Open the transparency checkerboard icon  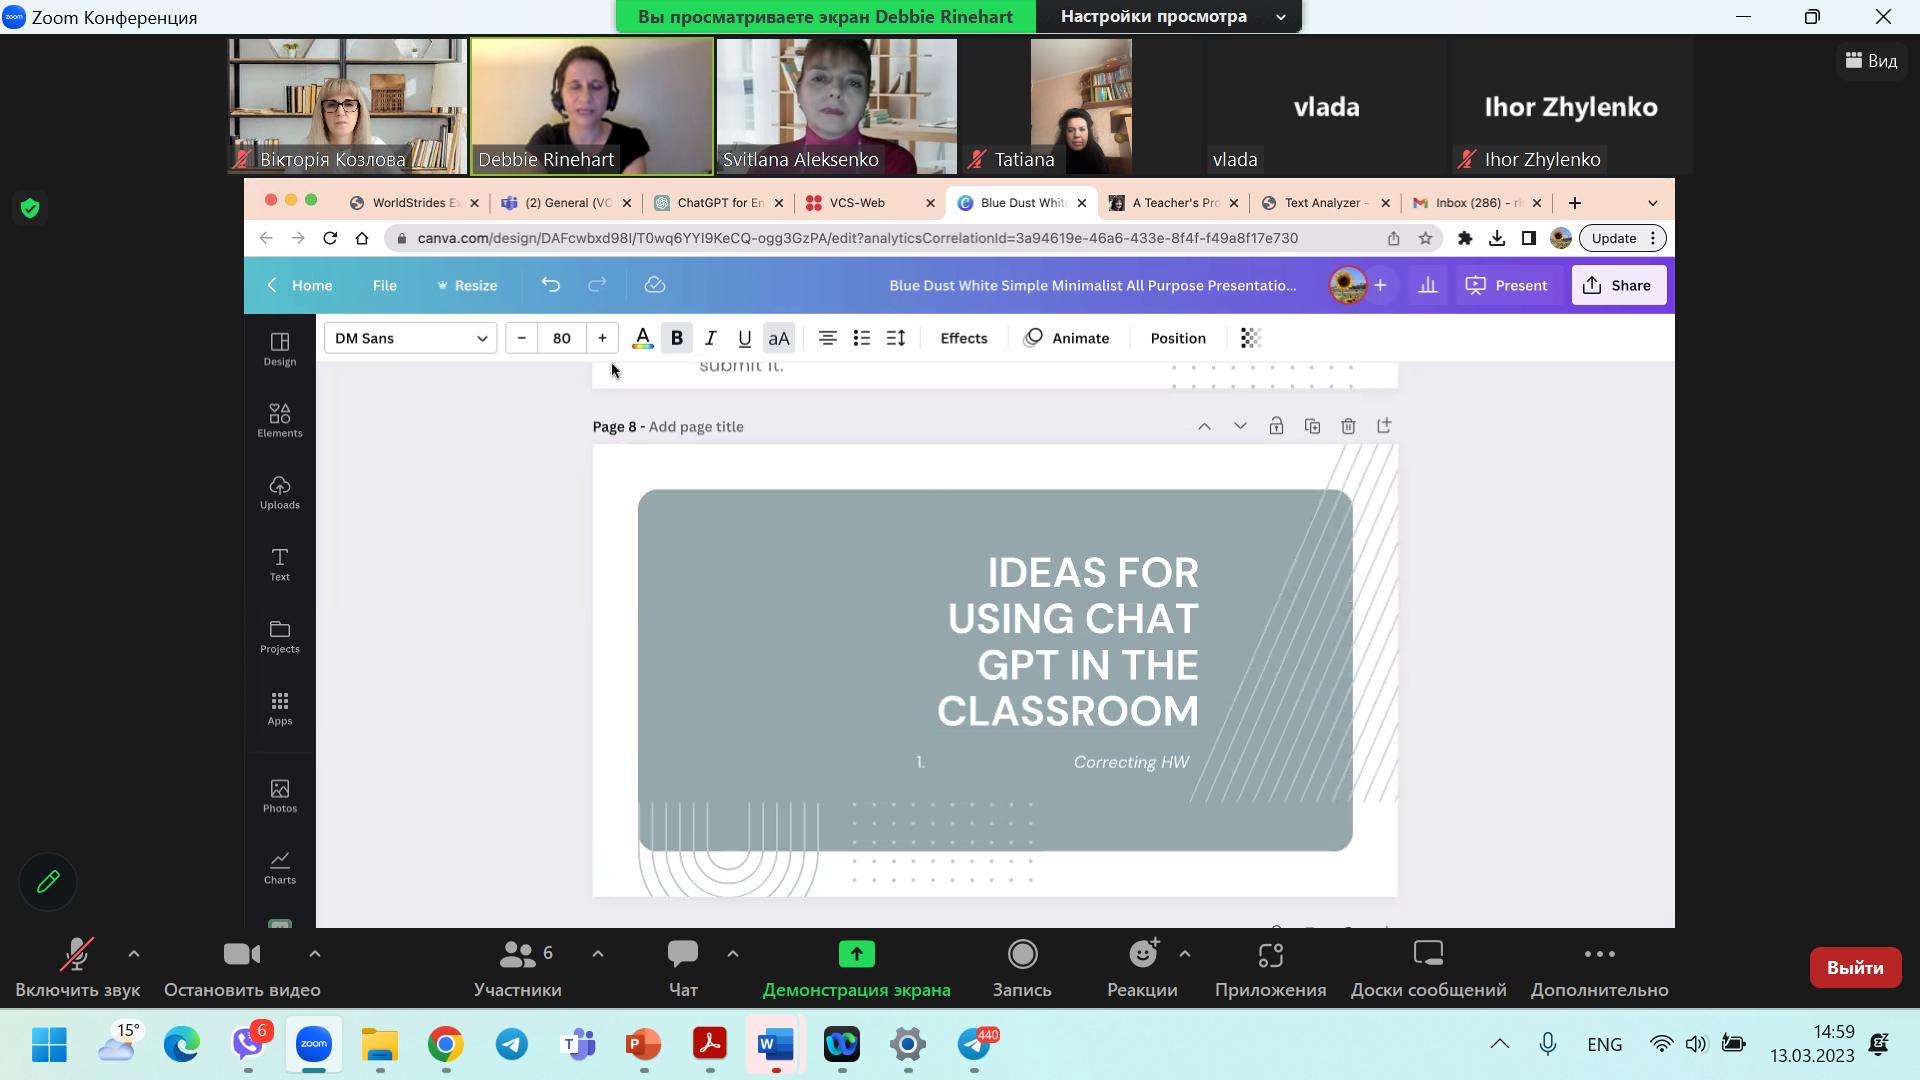pyautogui.click(x=1250, y=338)
